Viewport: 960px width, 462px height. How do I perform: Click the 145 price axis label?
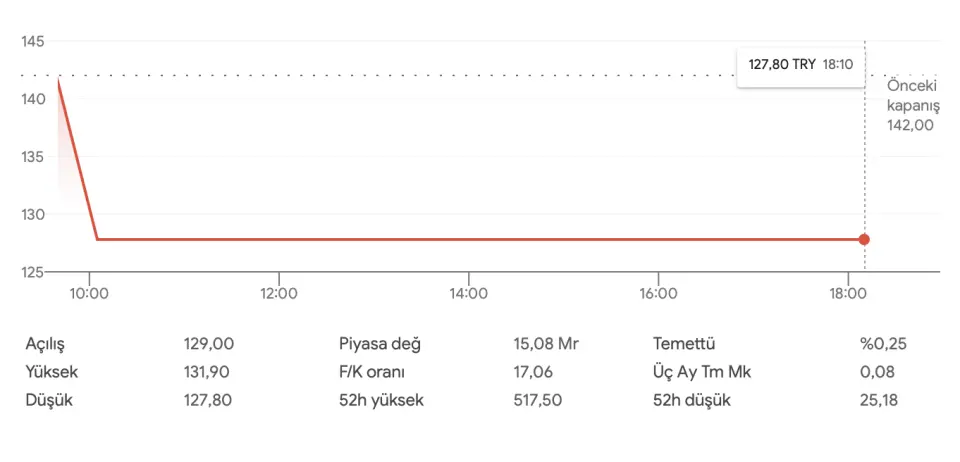click(x=32, y=42)
